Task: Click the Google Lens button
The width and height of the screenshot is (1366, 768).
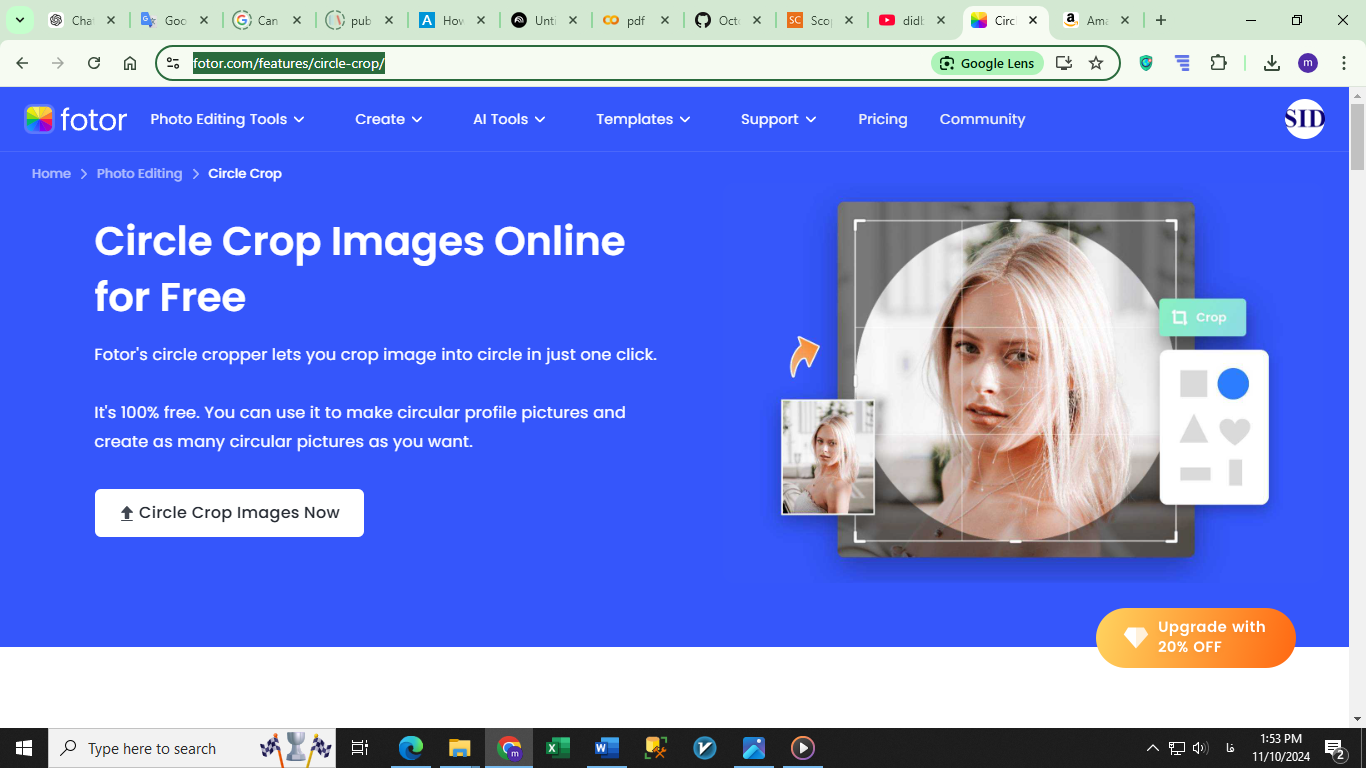Action: coord(988,63)
